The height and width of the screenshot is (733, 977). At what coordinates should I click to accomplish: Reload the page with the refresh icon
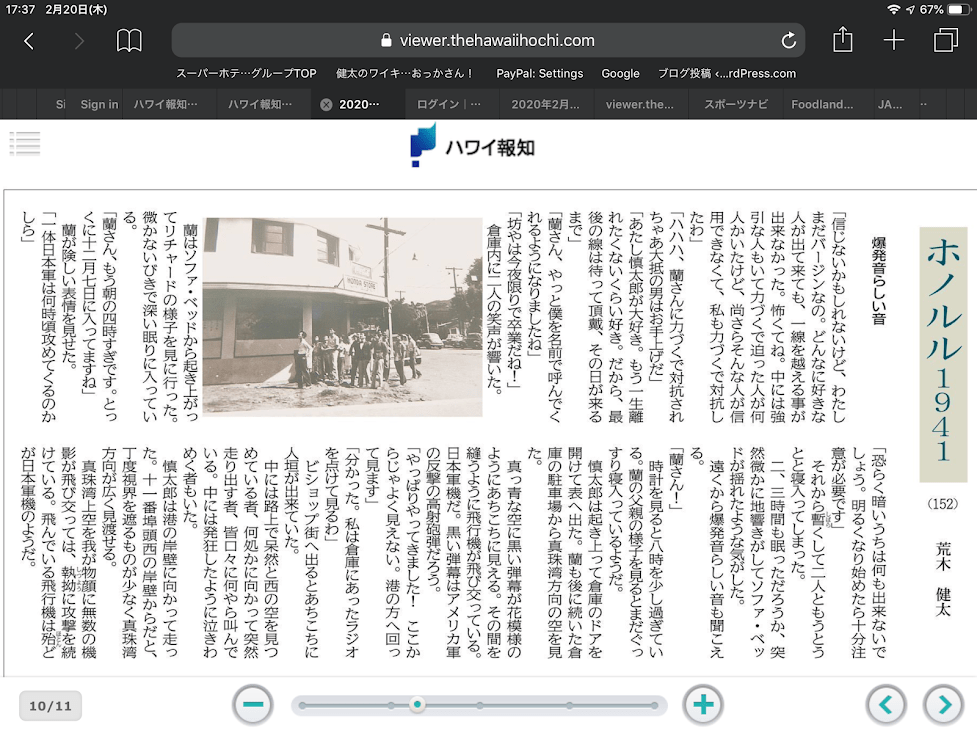click(x=788, y=41)
